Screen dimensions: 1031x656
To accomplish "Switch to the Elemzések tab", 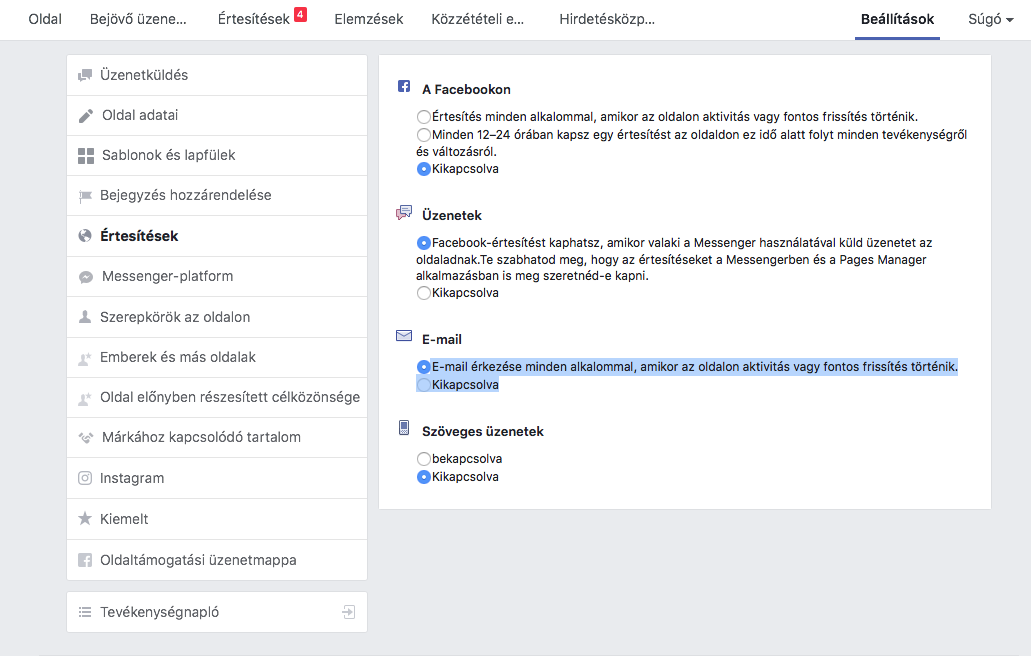I will (369, 19).
